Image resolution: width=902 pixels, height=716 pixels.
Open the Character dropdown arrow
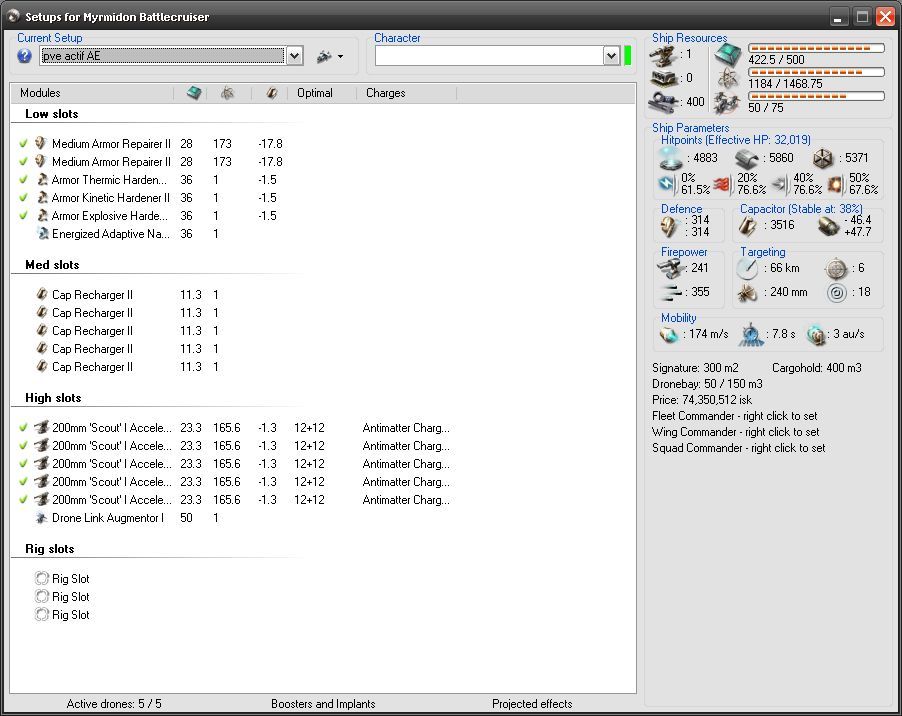(611, 56)
